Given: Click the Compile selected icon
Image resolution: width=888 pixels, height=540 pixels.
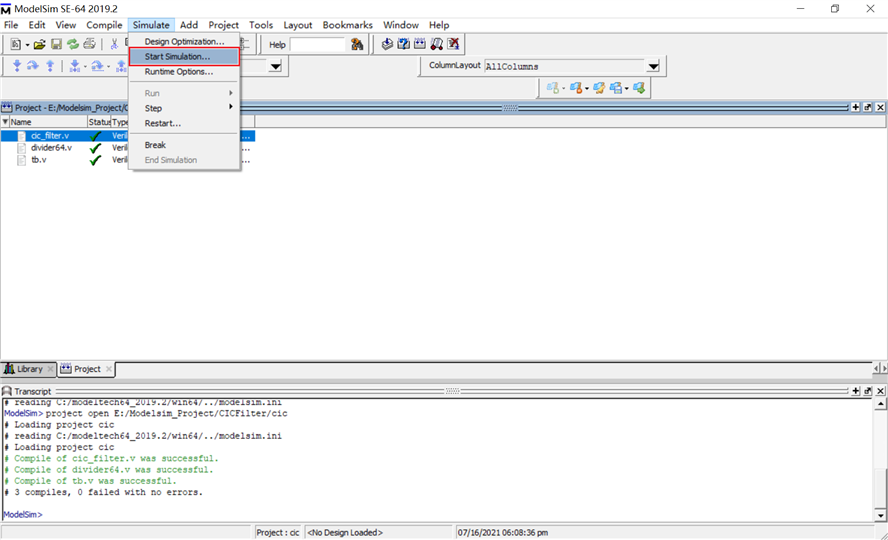Looking at the screenshot, I should [x=387, y=44].
